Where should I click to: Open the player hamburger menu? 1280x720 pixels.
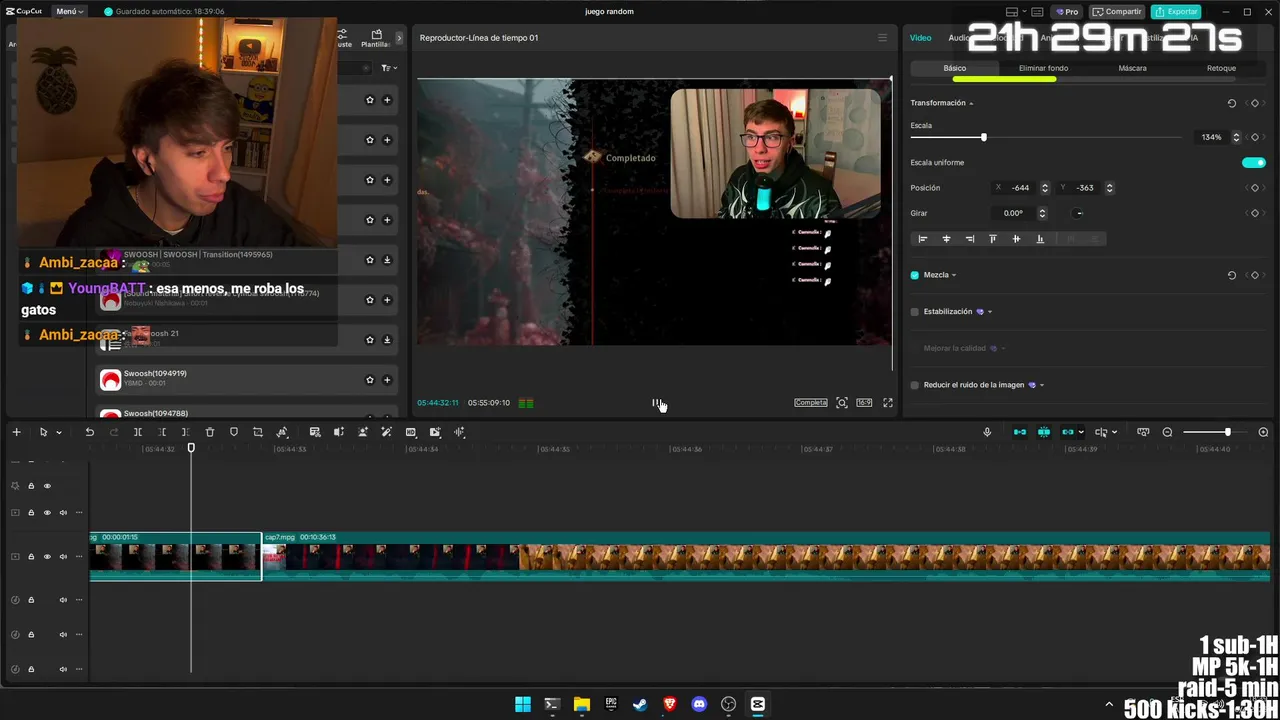tap(882, 38)
